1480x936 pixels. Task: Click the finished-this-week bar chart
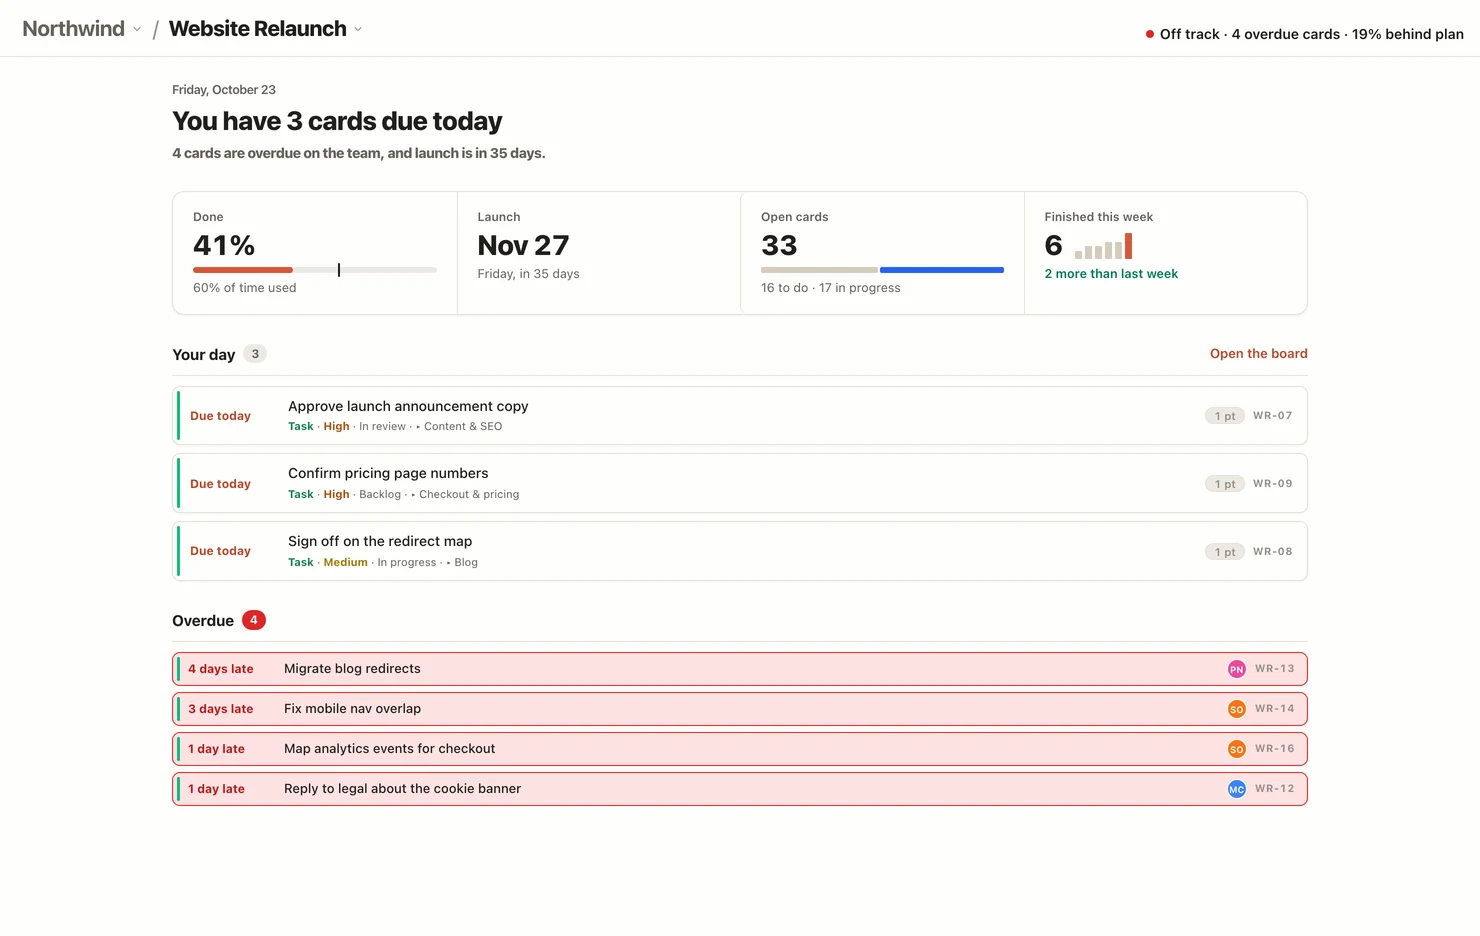coord(1104,246)
